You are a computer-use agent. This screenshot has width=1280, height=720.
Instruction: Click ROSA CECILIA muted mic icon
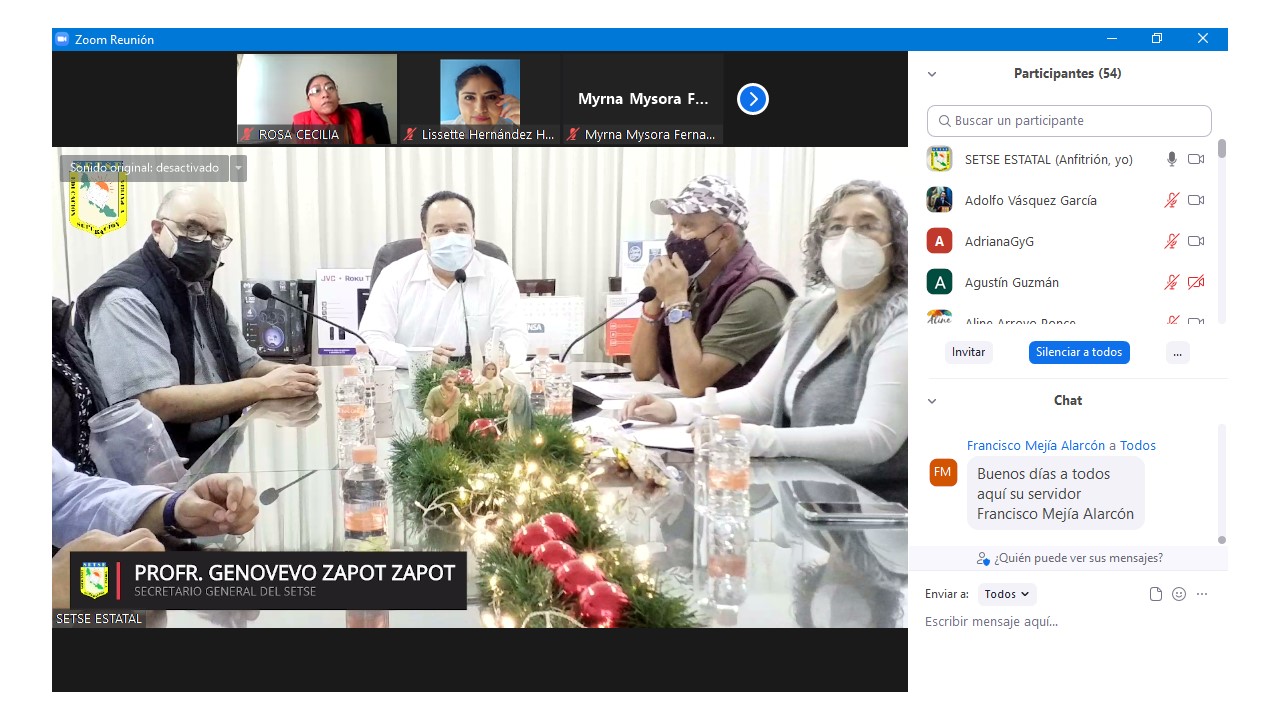(247, 134)
